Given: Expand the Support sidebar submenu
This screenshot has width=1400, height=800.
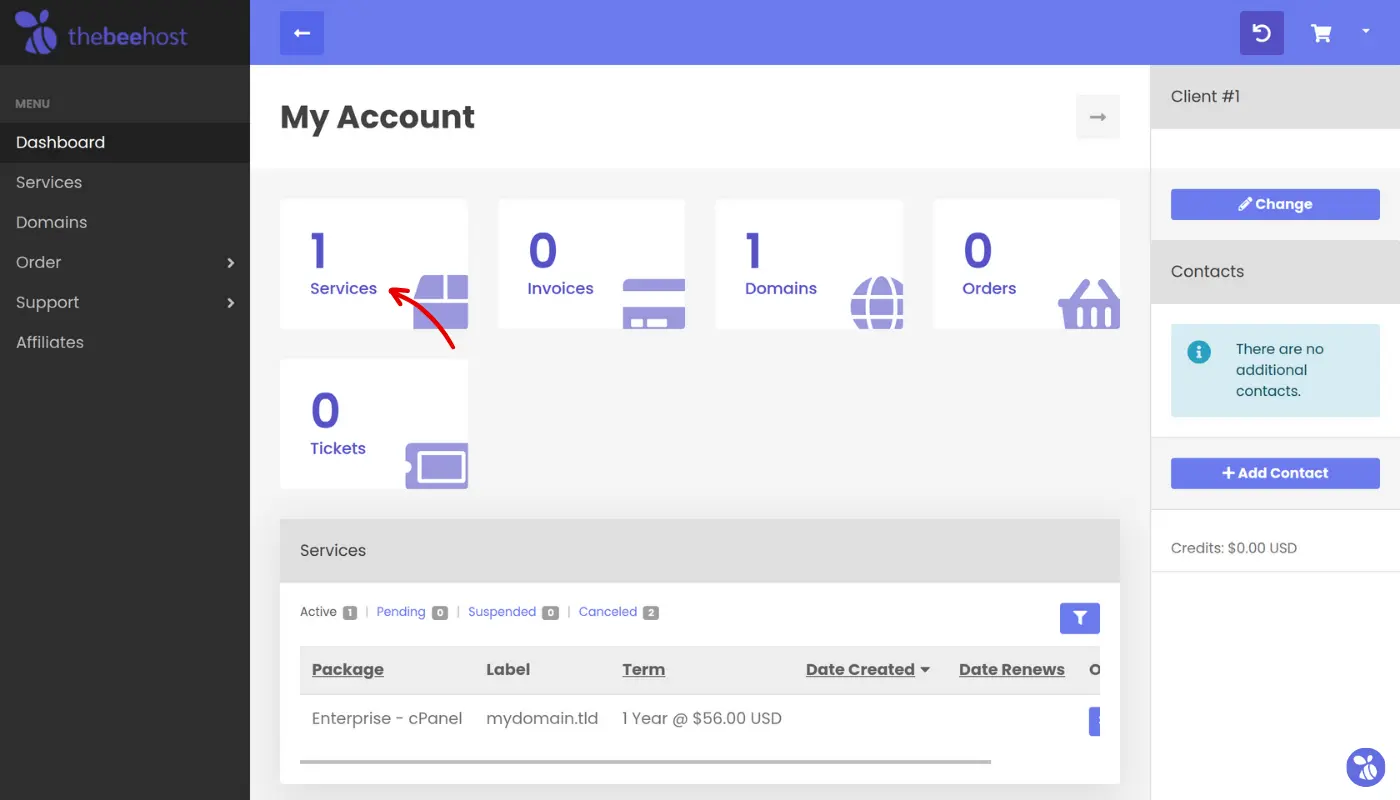Looking at the screenshot, I should click(231, 303).
